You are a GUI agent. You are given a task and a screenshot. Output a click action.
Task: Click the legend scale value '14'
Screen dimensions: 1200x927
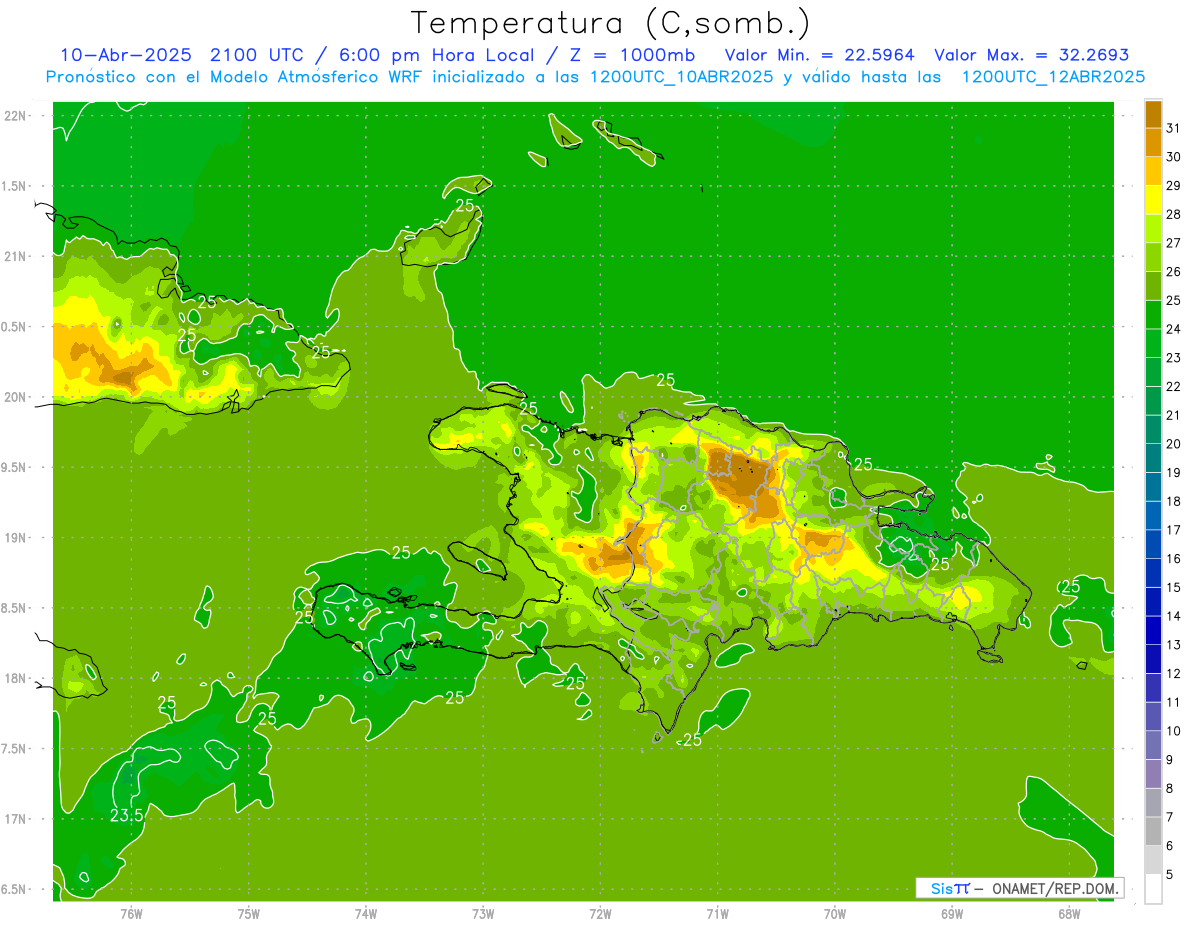(x=1174, y=615)
